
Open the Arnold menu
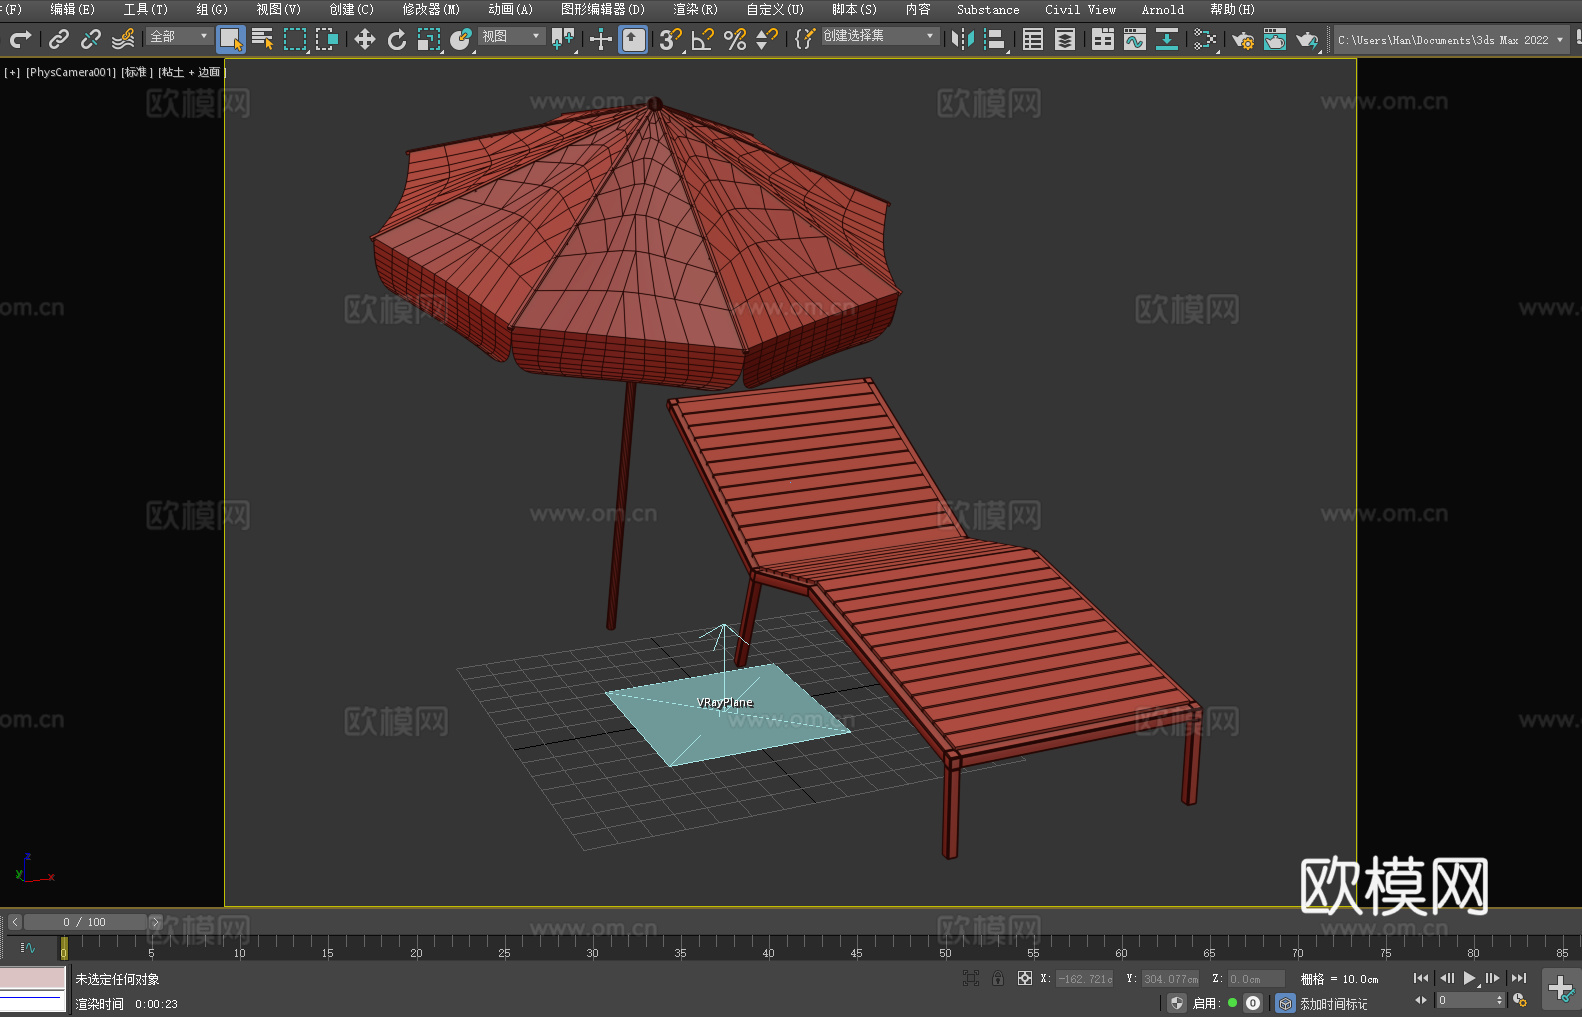click(1162, 9)
